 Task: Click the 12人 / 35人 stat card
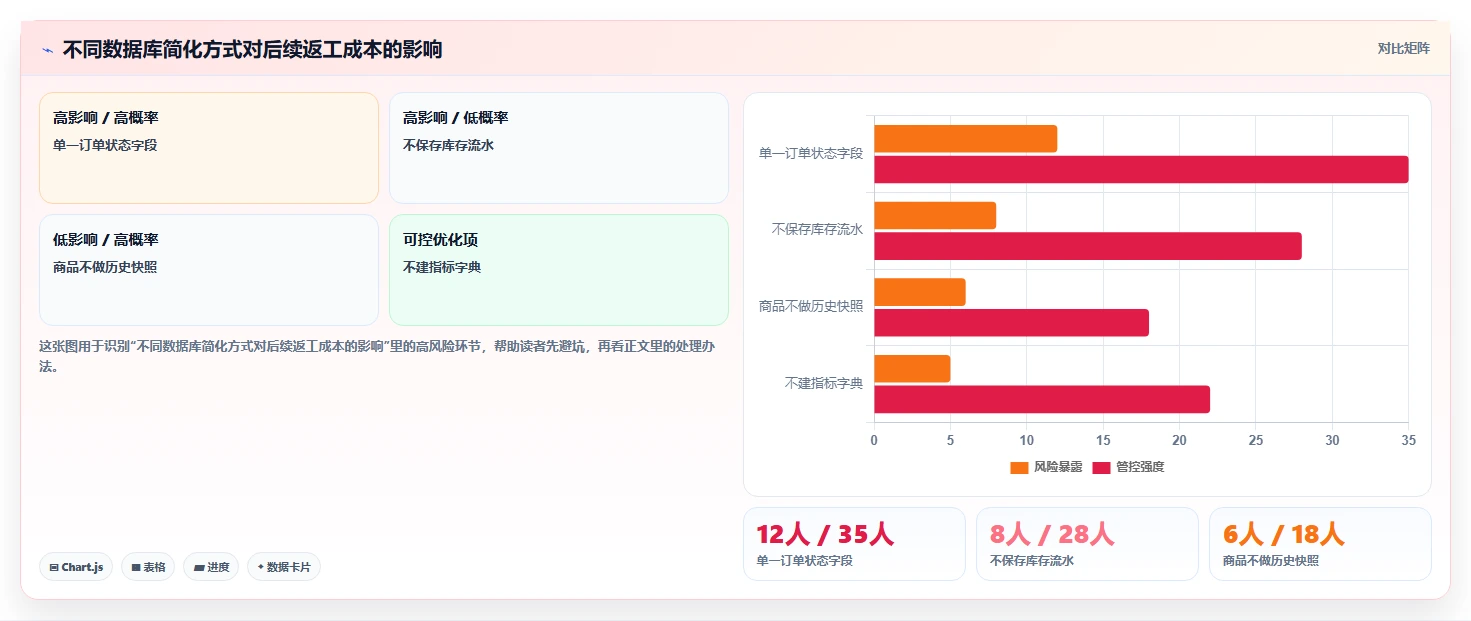pyautogui.click(x=854, y=544)
